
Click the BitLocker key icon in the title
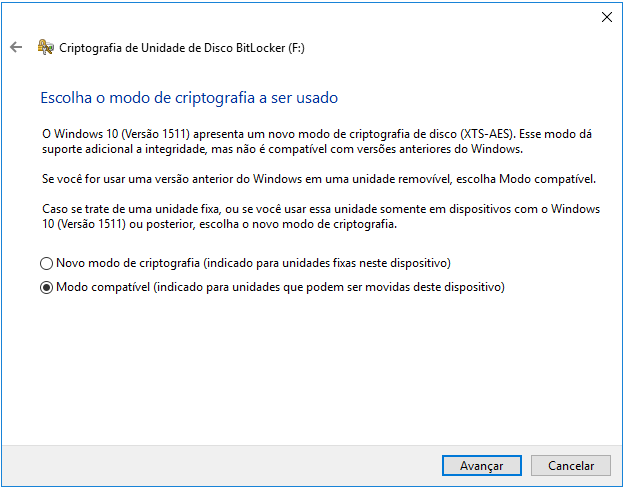tap(45, 47)
